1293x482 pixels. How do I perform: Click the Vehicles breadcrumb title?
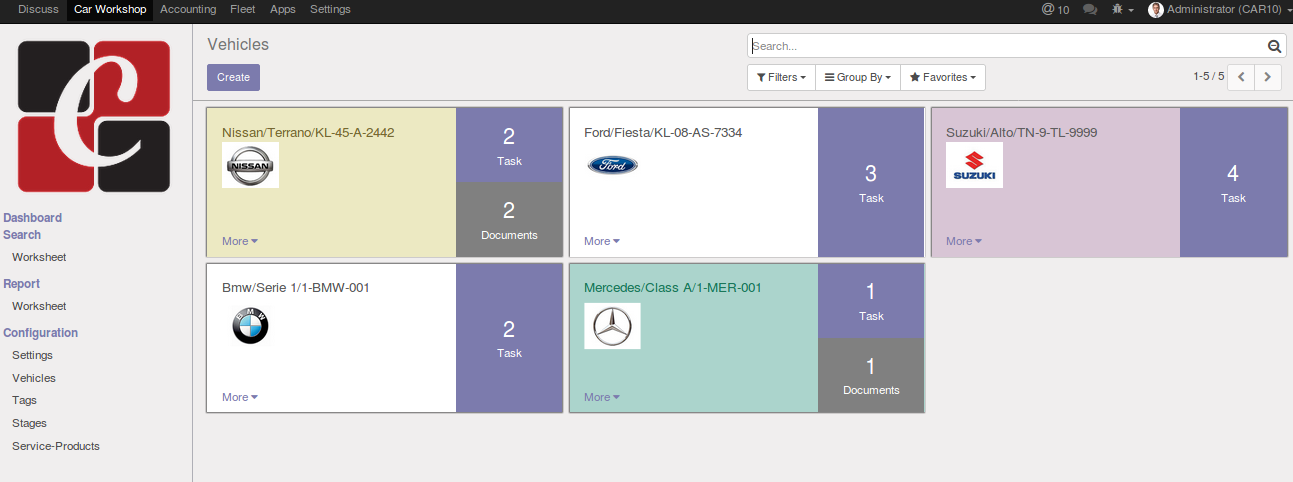238,45
